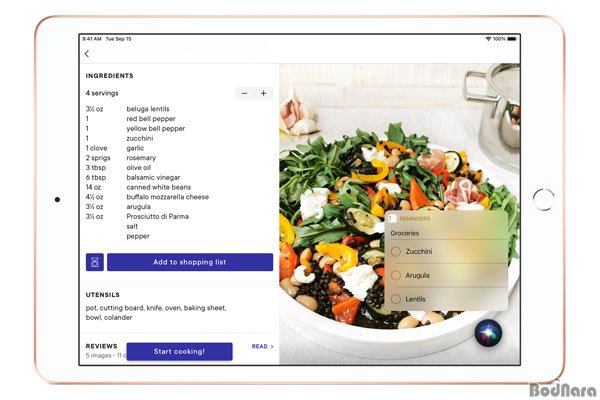Screen dimensions: 600x400
Task: Tap the REVIEWS heading
Action: 101,346
